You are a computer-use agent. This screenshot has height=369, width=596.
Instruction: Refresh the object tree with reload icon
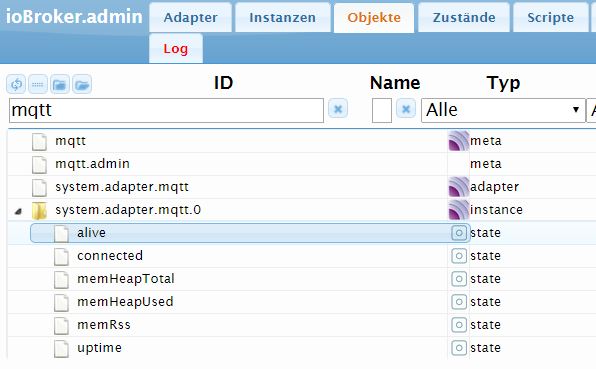(16, 84)
